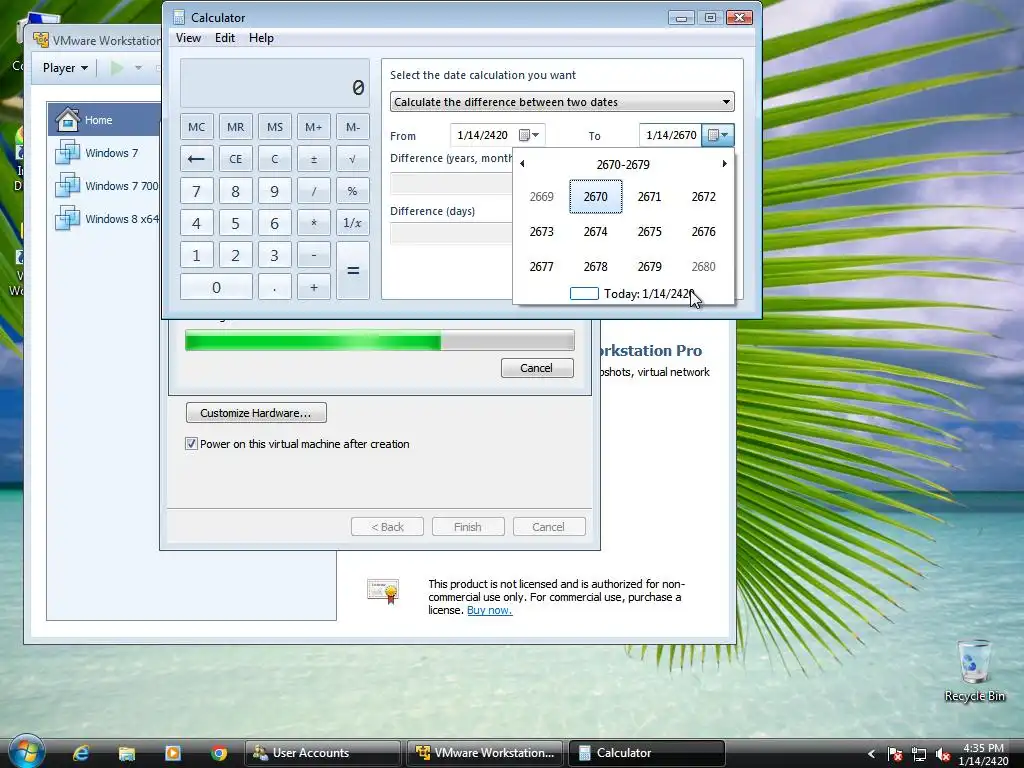
Task: Click the Back button in VMware wizard
Action: (387, 527)
